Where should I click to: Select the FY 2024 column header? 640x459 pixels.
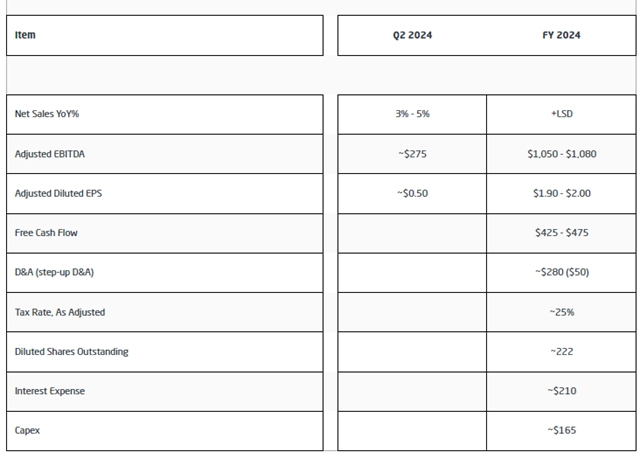point(560,35)
